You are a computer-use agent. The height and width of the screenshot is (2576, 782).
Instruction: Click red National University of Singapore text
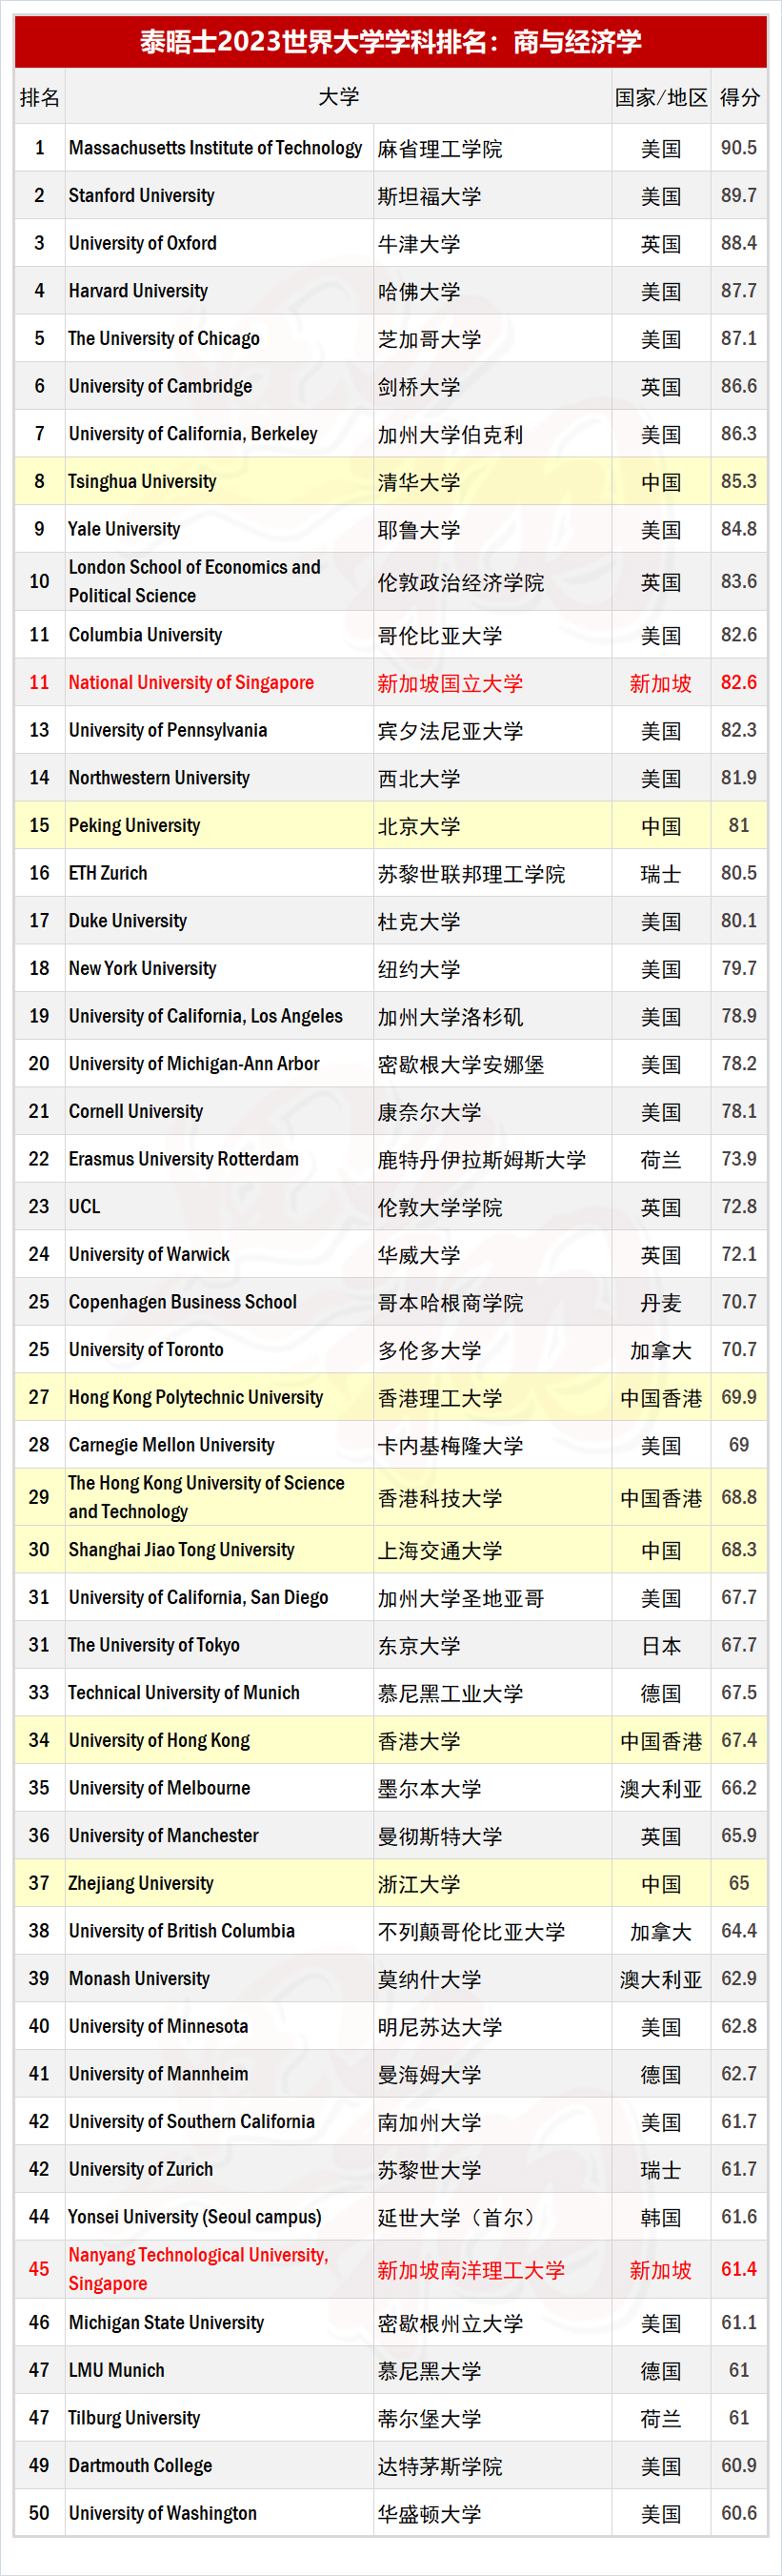pos(191,683)
